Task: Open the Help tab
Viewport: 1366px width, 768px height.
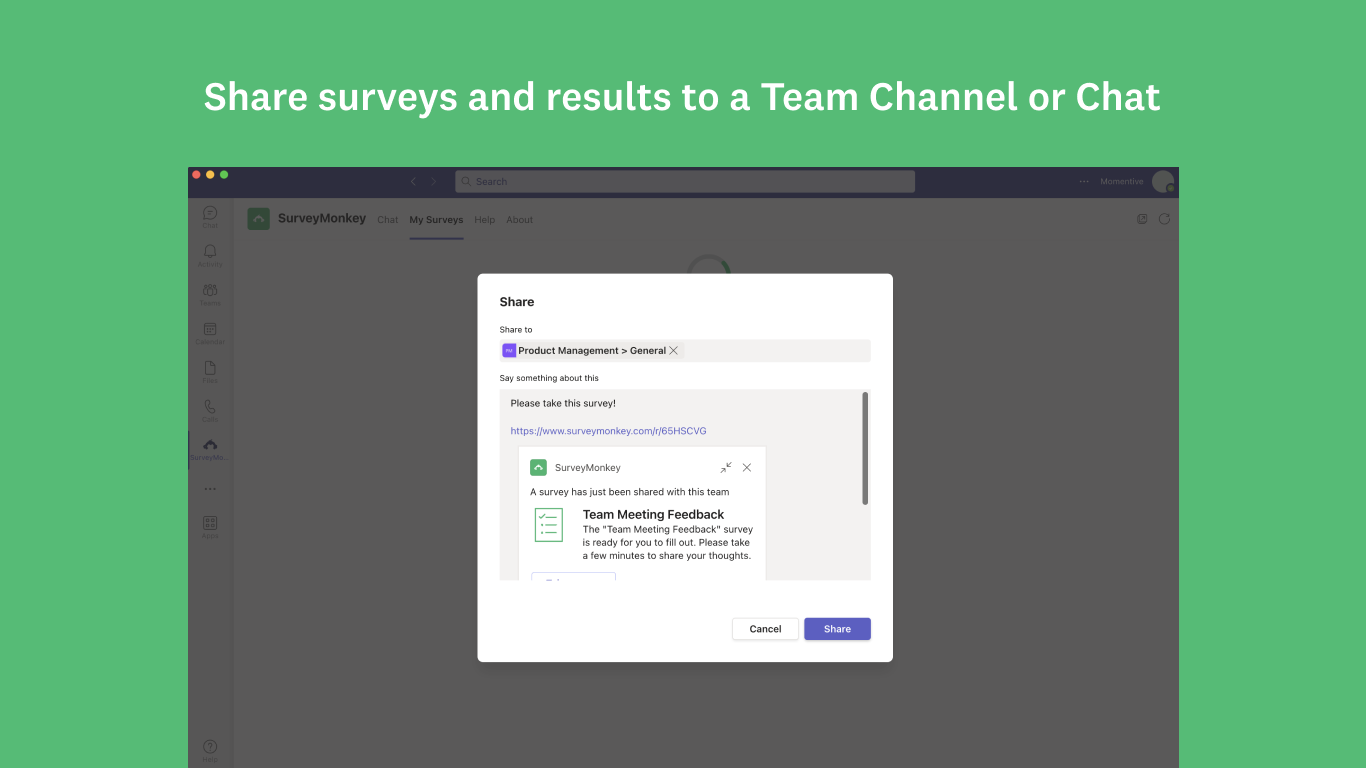Action: (x=485, y=220)
